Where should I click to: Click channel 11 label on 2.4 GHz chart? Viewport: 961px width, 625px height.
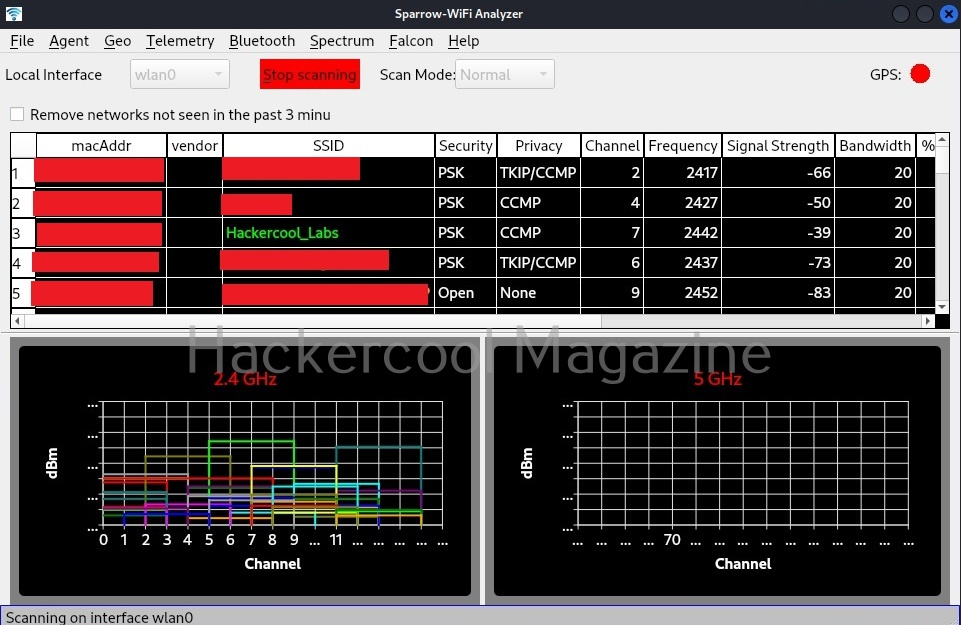tap(336, 540)
